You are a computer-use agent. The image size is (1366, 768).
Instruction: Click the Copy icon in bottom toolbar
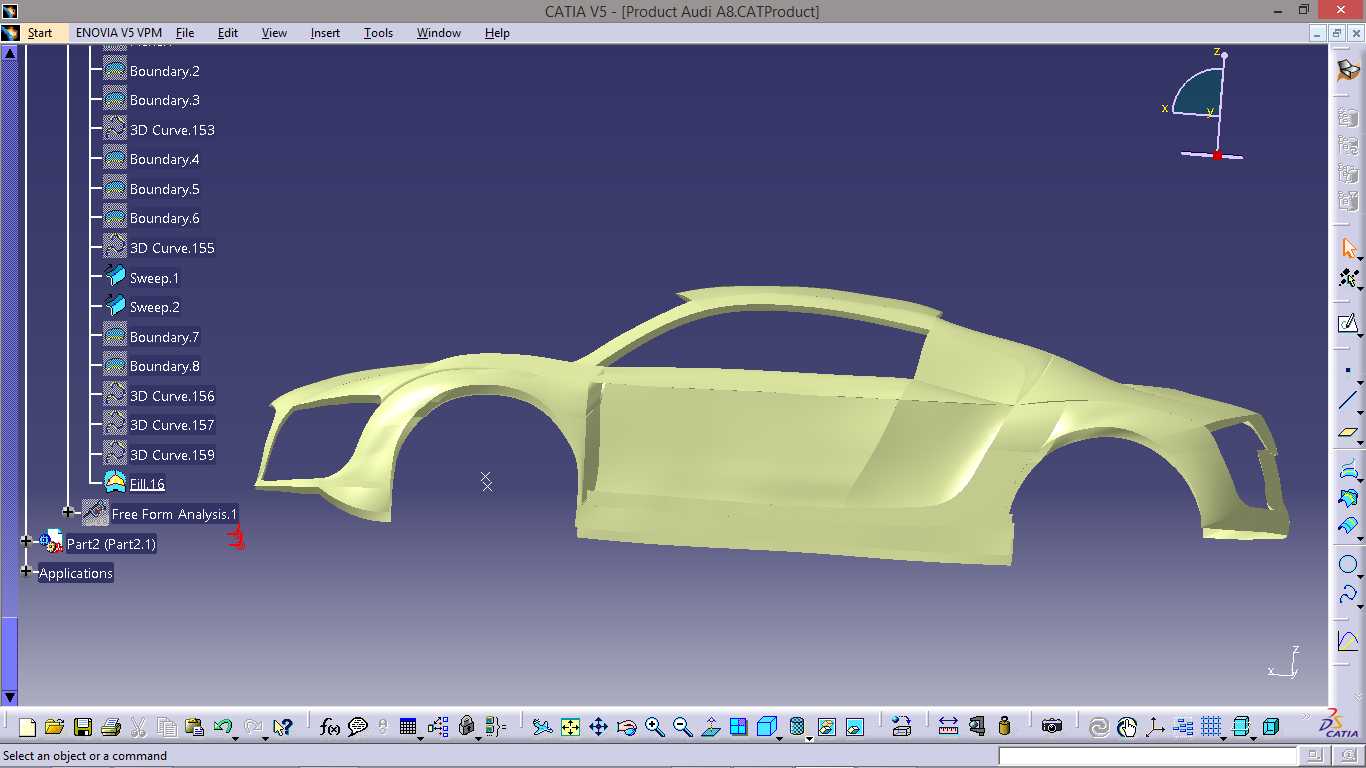[x=166, y=727]
